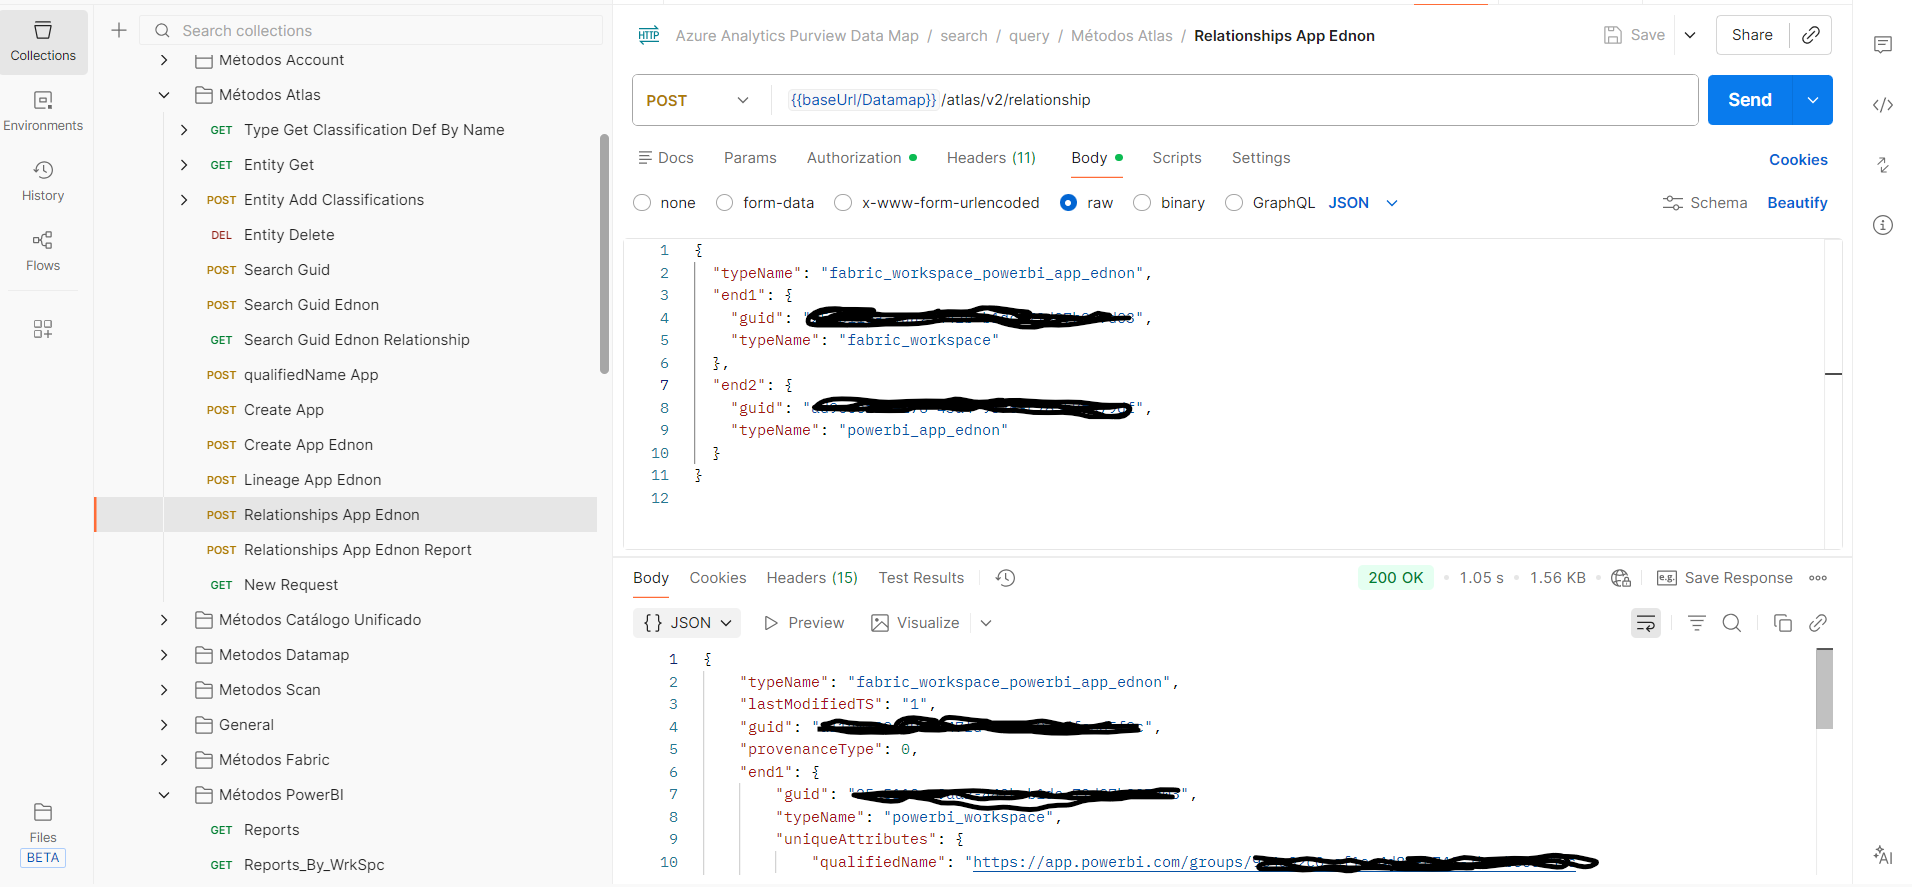Screen dimensions: 1912x887
Task: Open the Send button dropdown arrow
Action: (x=1813, y=100)
